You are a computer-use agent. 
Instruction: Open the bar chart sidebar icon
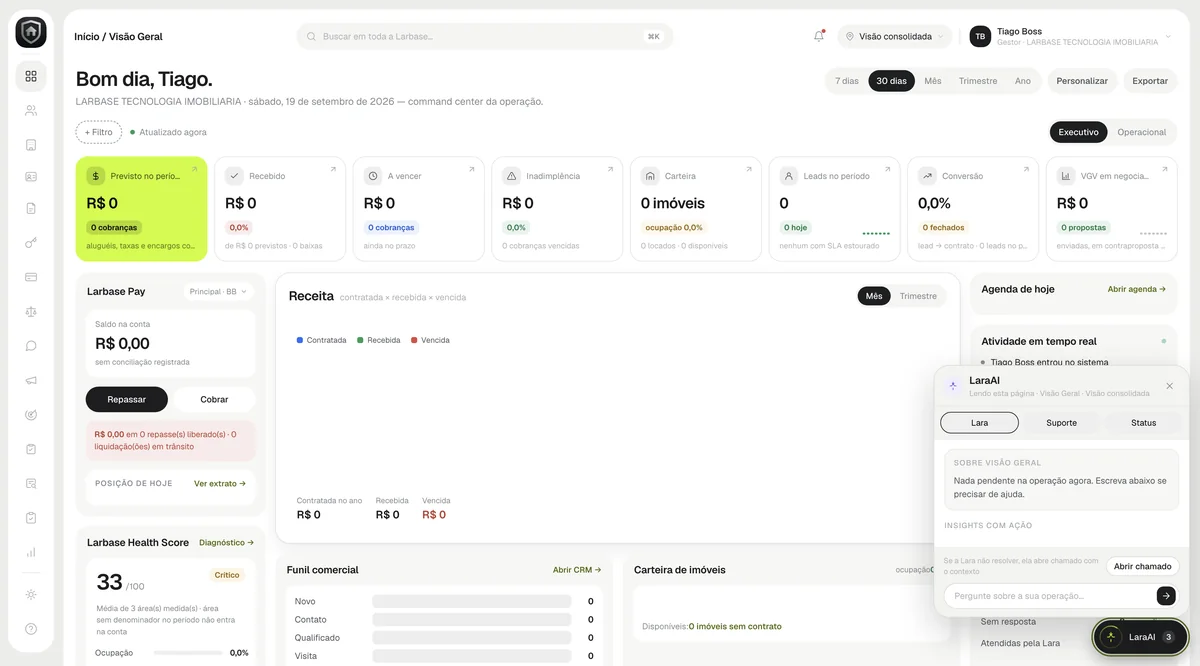[31, 552]
